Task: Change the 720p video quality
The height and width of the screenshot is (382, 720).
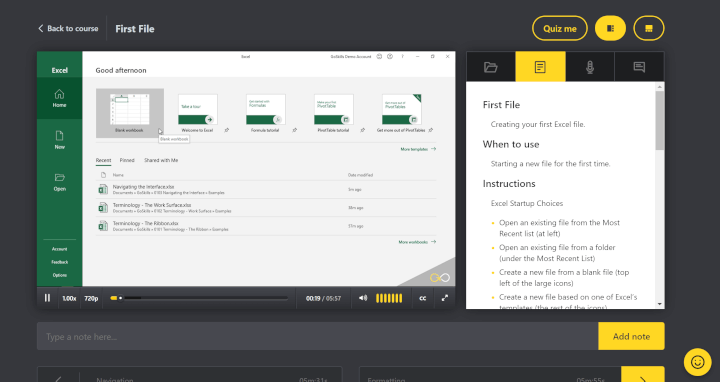Action: click(x=91, y=298)
